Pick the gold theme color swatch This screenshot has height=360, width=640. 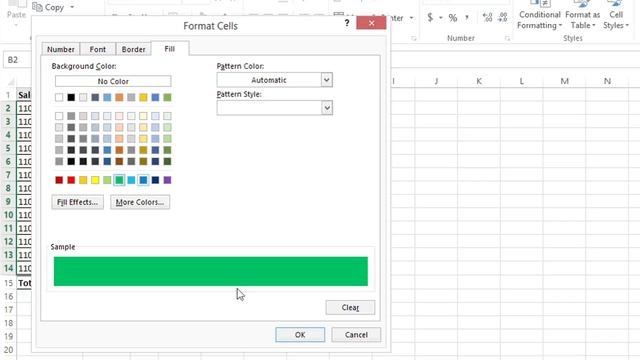pos(143,97)
